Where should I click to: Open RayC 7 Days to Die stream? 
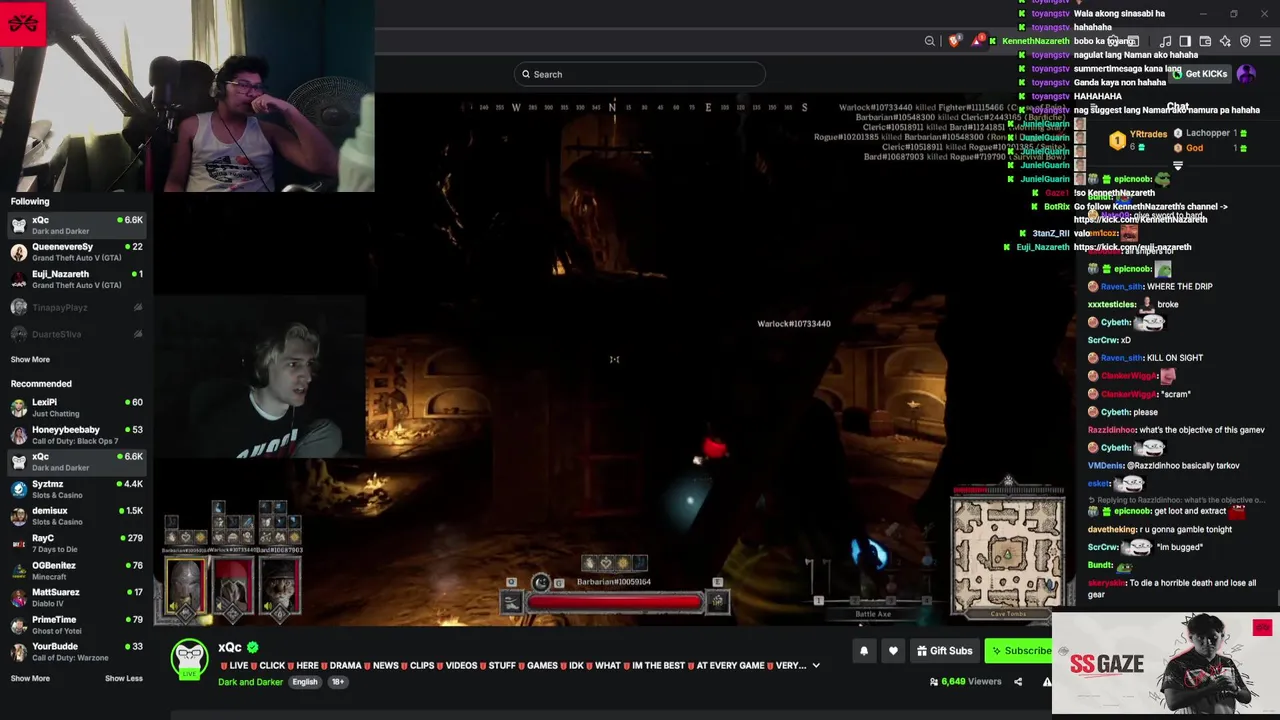coord(76,543)
